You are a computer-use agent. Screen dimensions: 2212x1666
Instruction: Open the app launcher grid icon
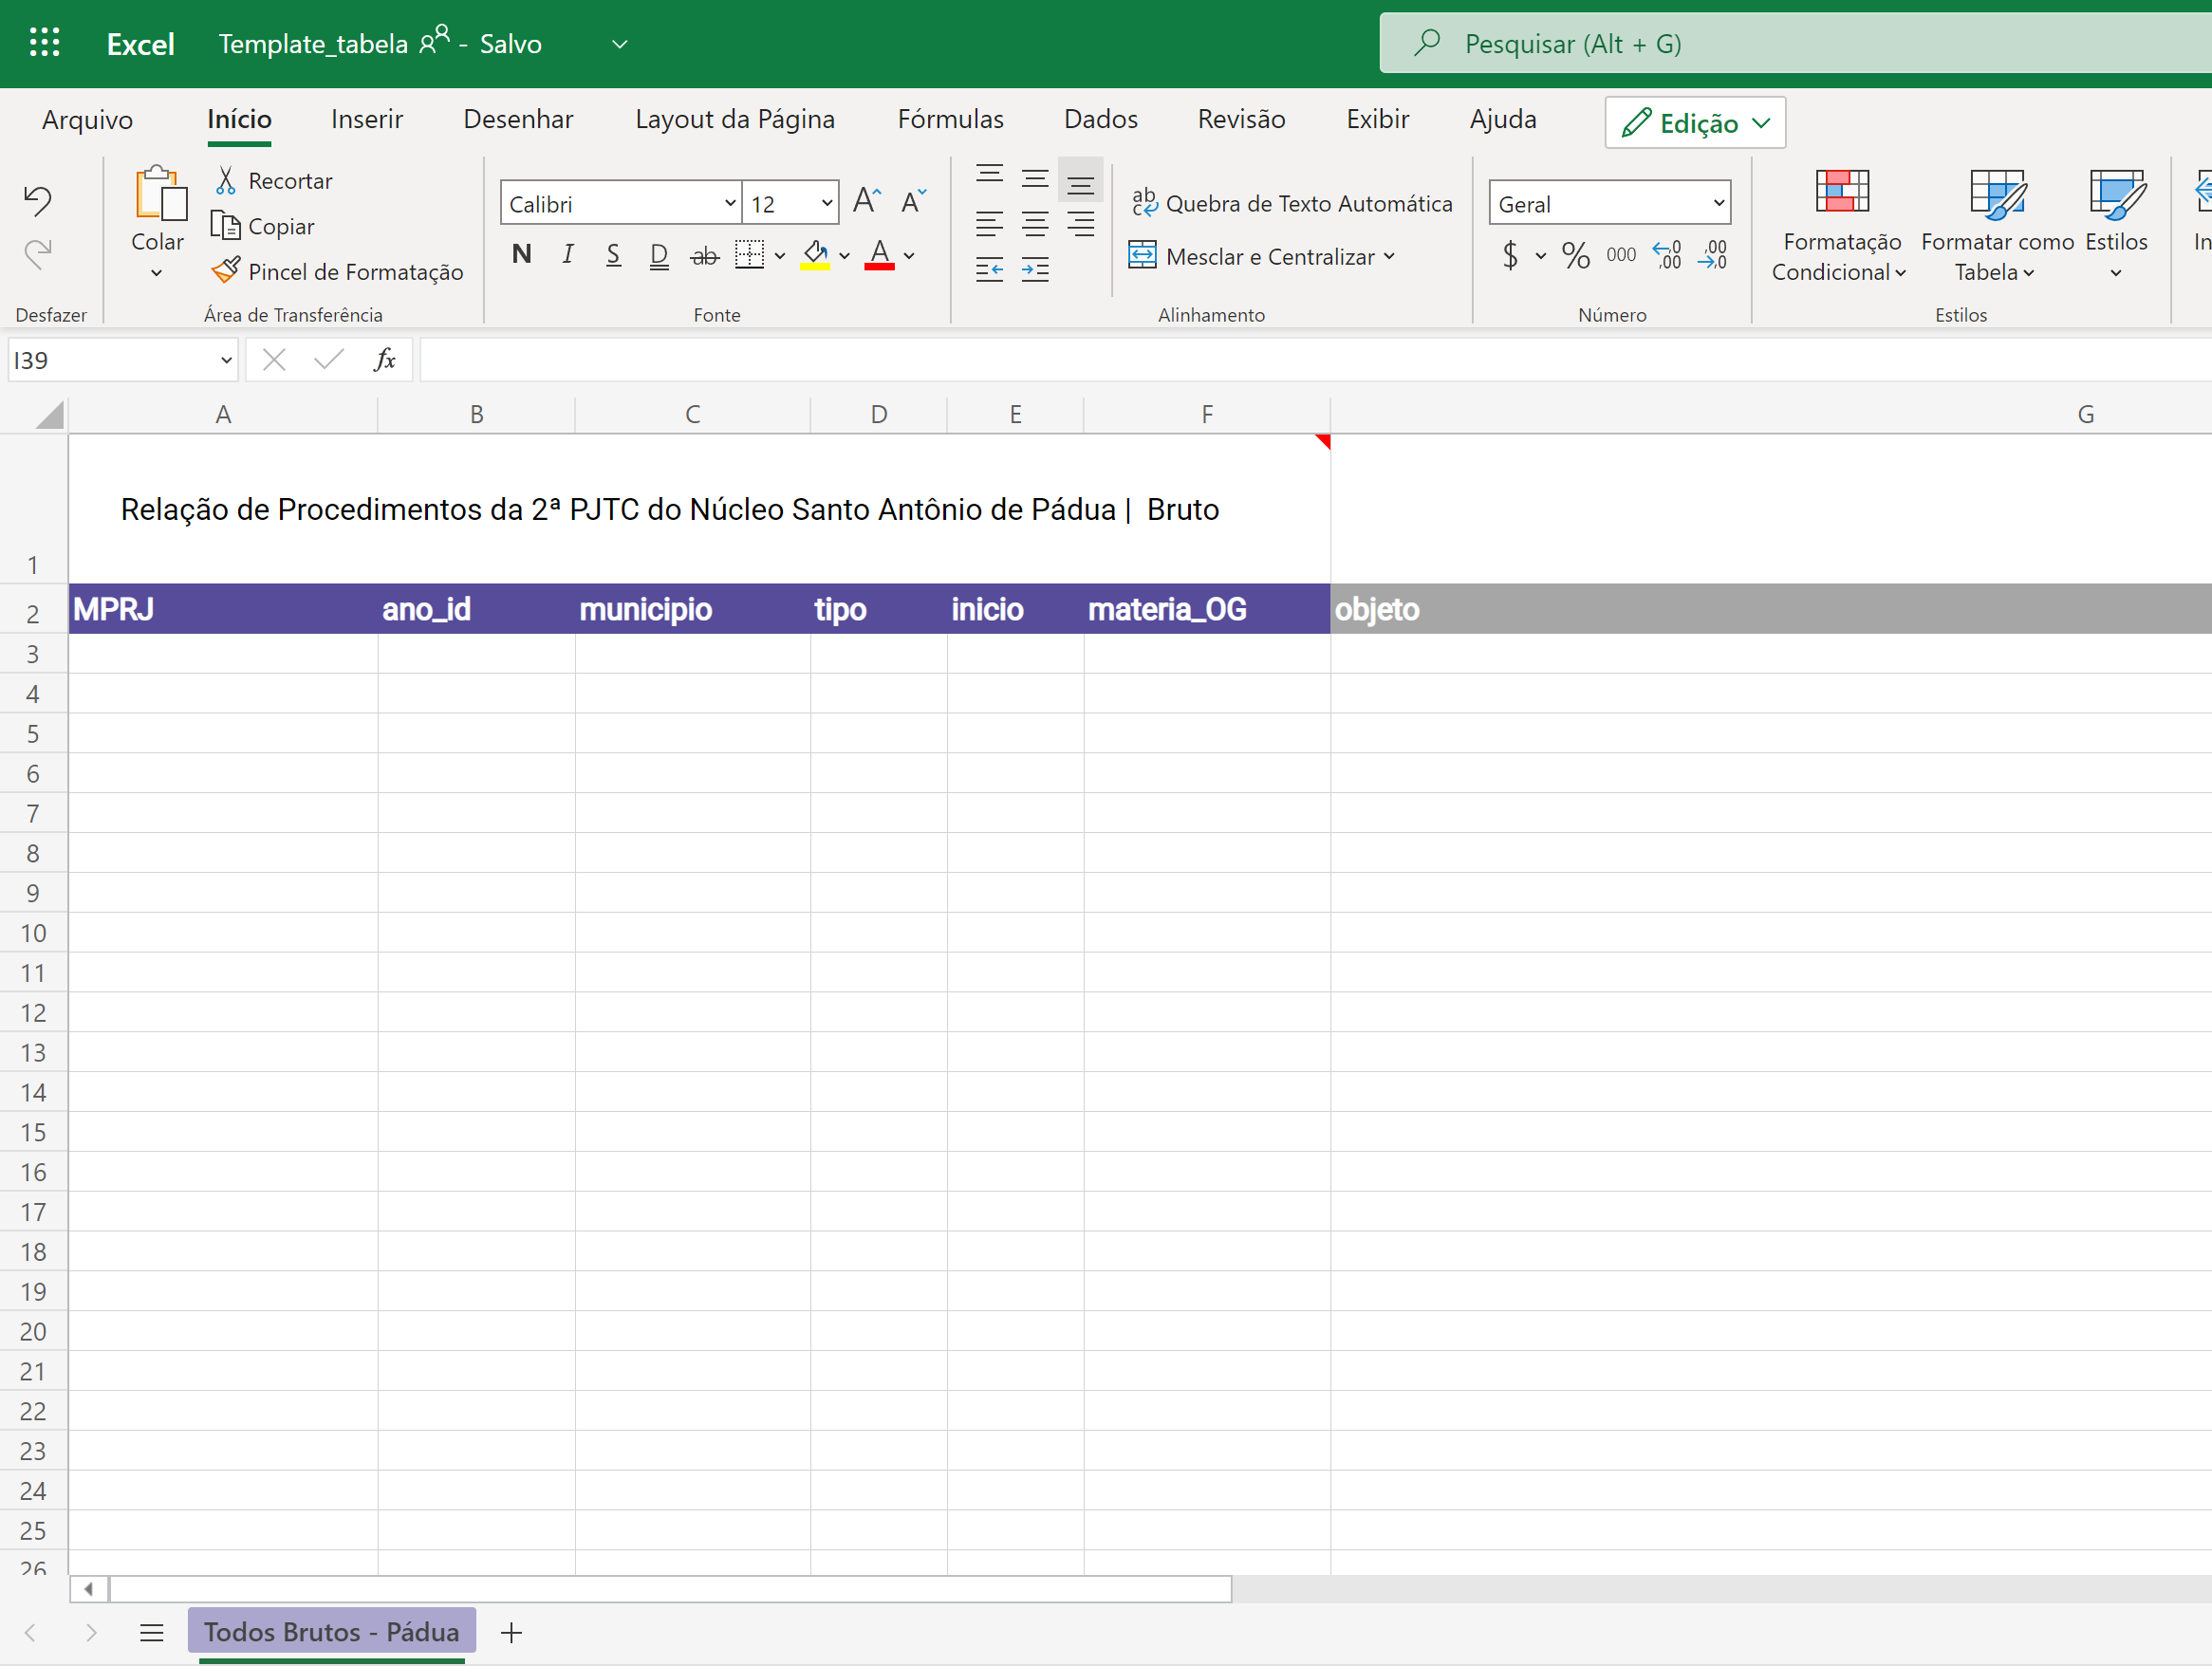pos(44,42)
